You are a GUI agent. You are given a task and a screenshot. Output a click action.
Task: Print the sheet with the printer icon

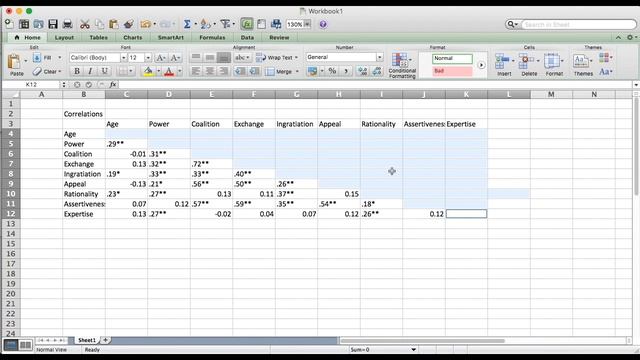(67, 24)
